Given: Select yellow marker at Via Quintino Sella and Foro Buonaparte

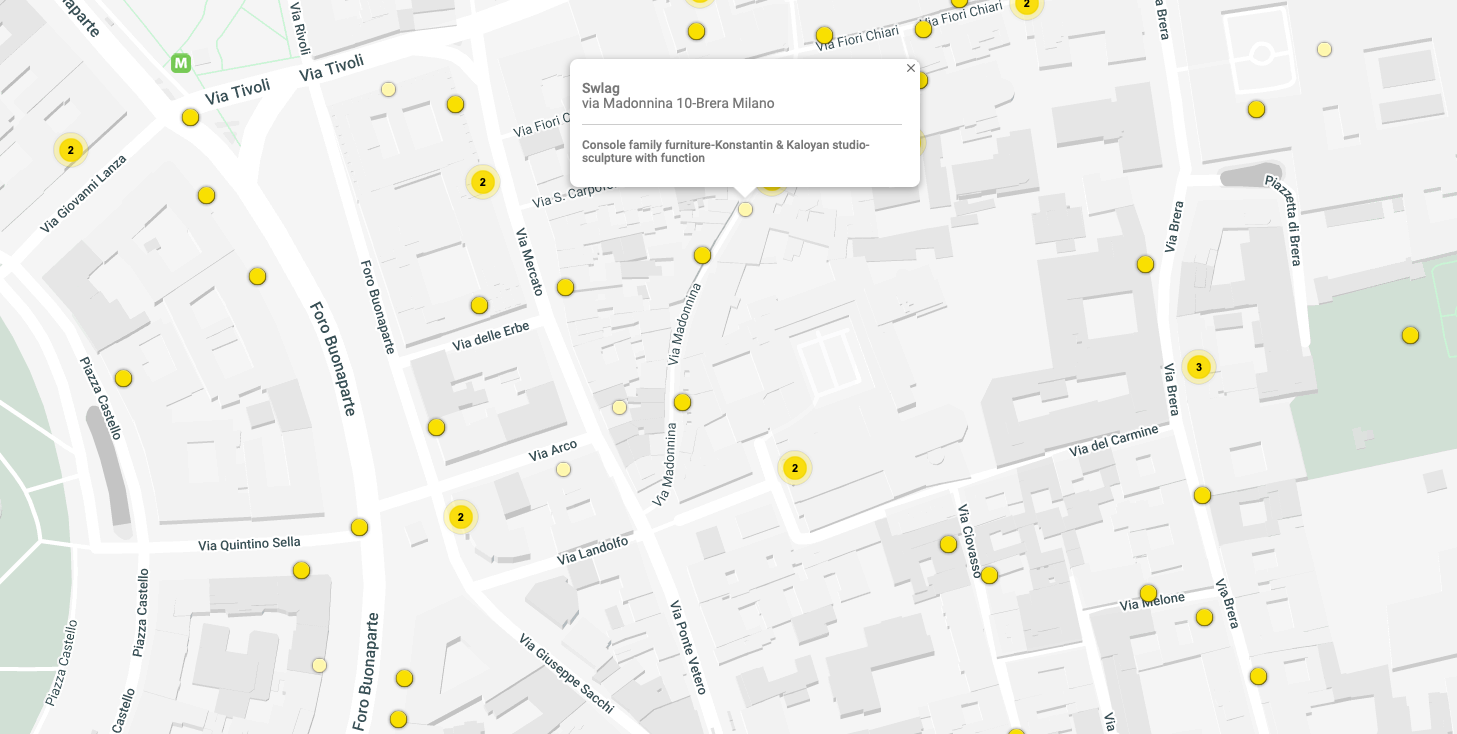Looking at the screenshot, I should (359, 527).
